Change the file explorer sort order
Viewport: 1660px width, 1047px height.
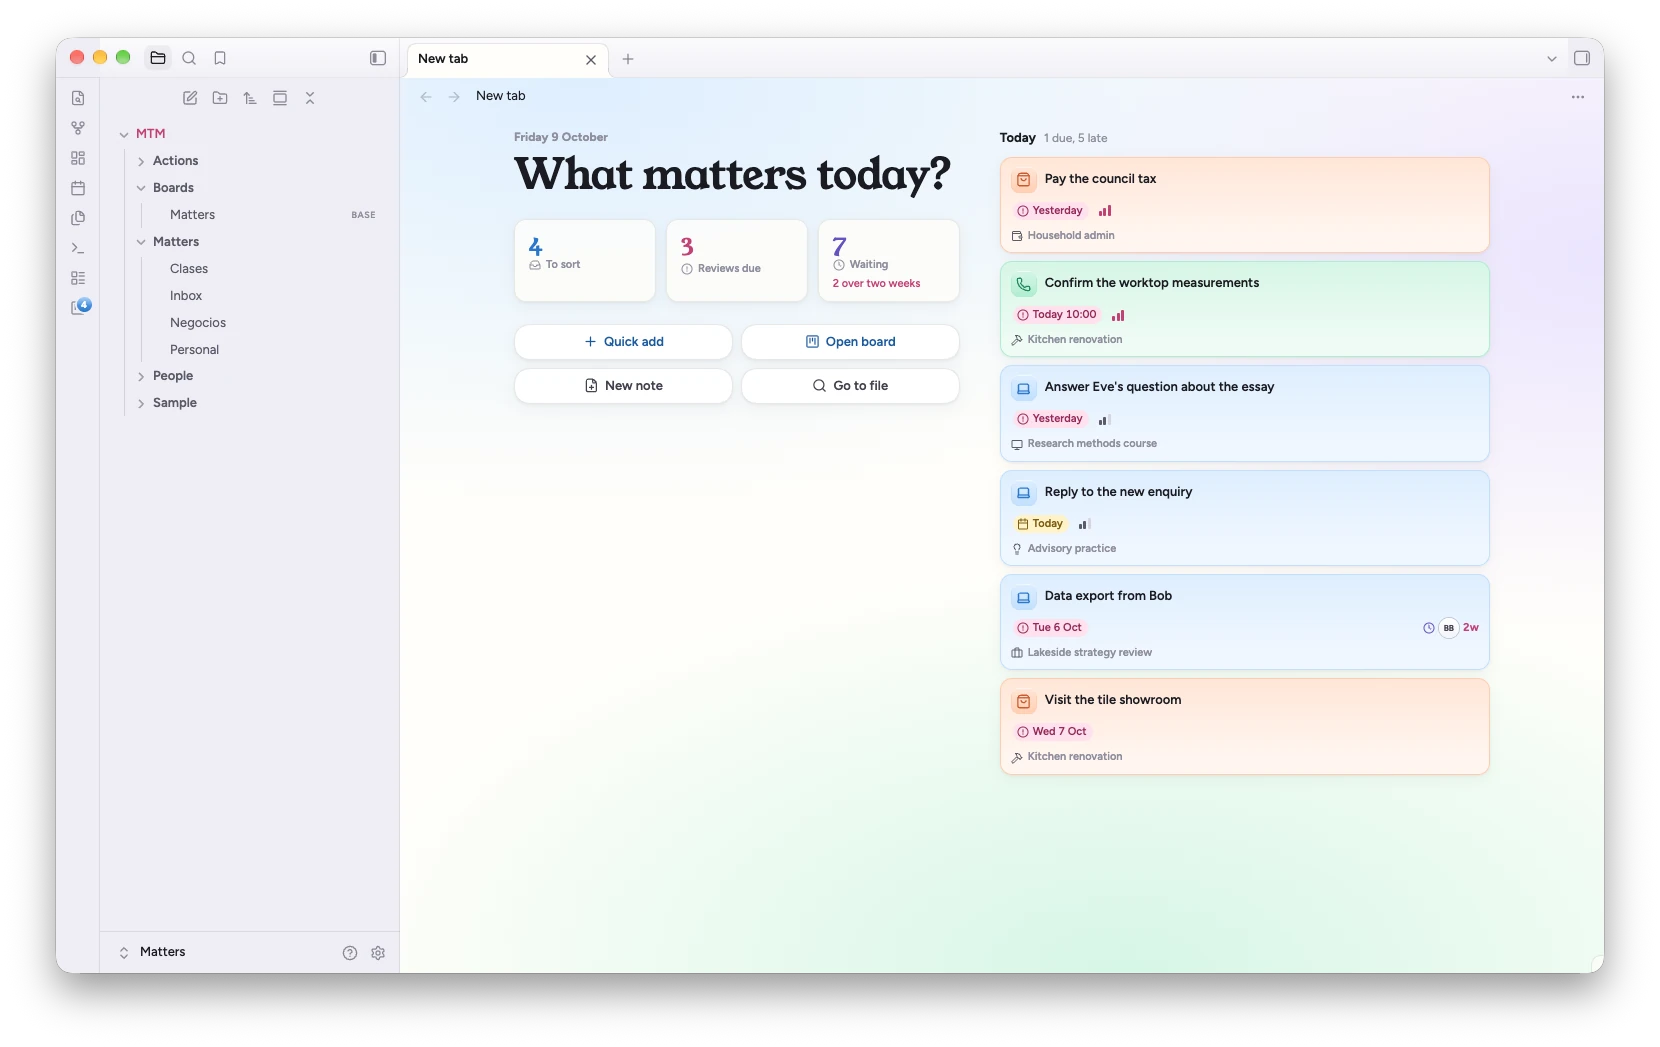click(x=250, y=98)
